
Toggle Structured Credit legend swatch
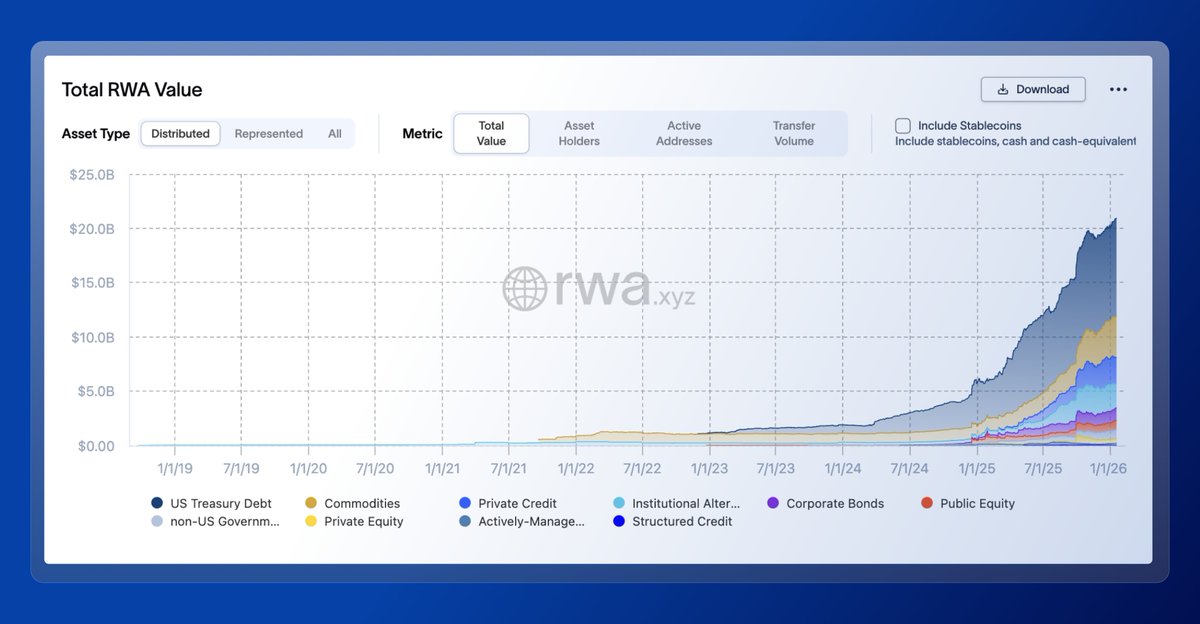619,521
